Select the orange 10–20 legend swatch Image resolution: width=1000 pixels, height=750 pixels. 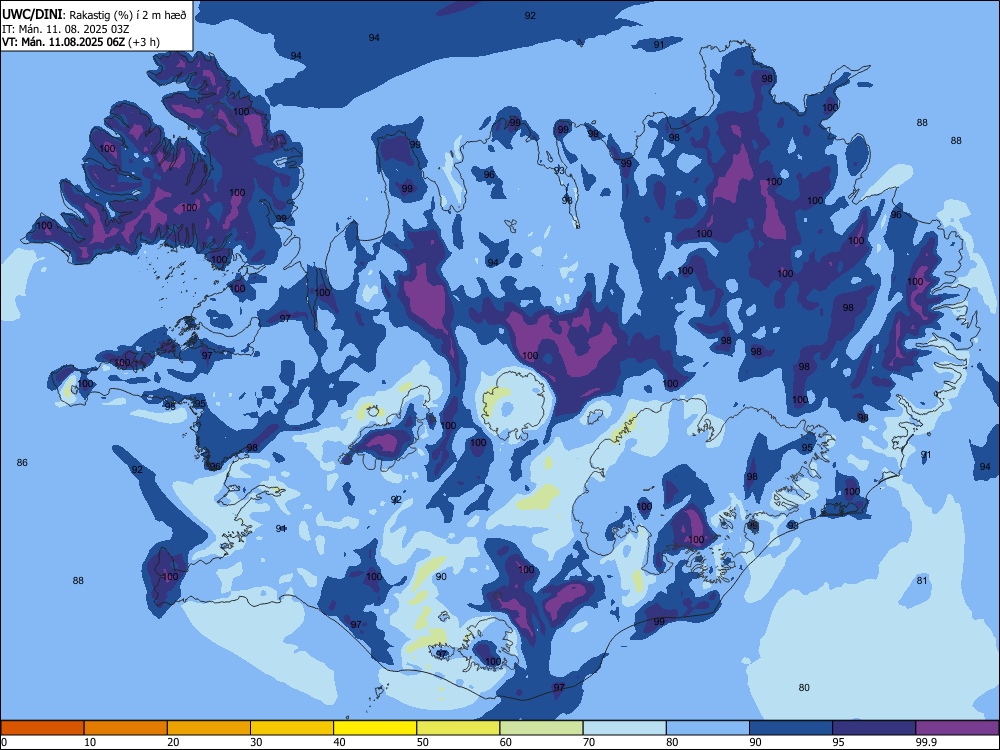coord(126,728)
